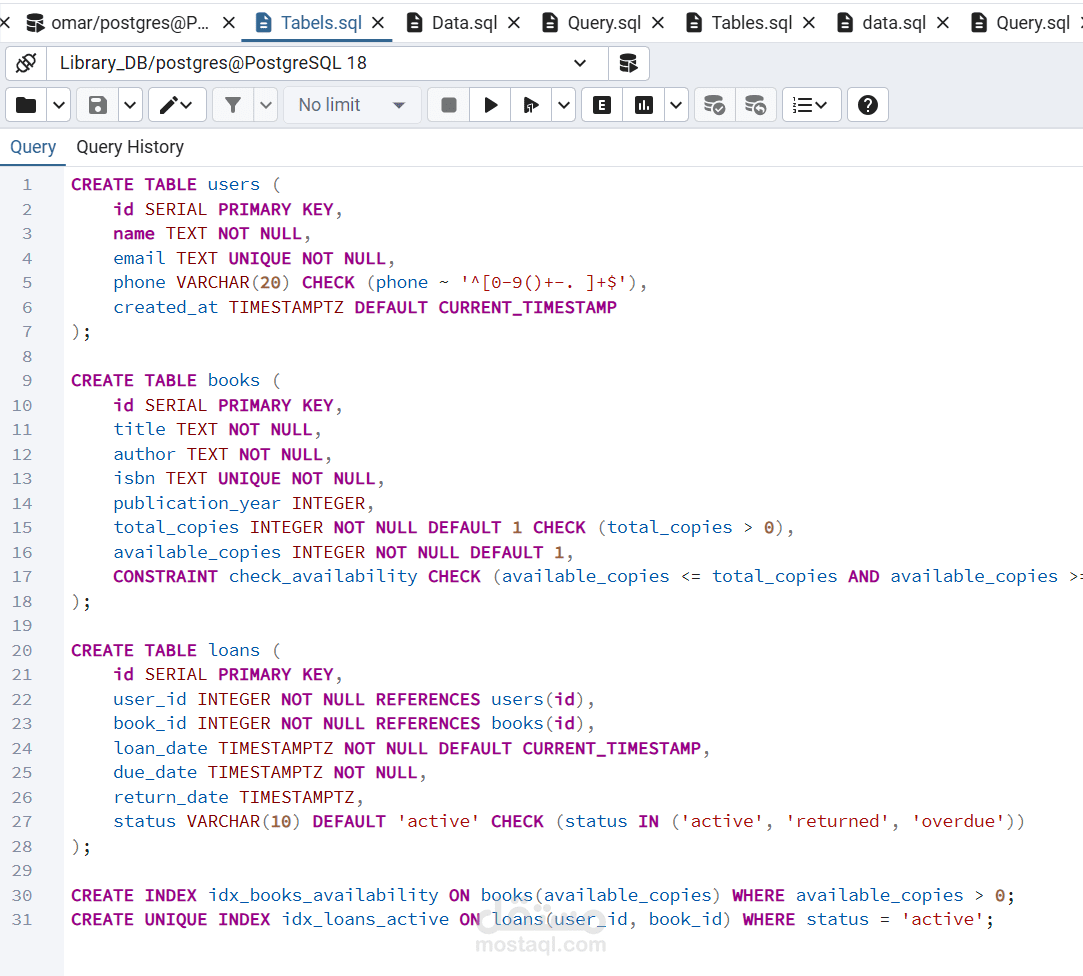Open the Save File options arrow
The image size is (1083, 976).
pyautogui.click(x=130, y=105)
